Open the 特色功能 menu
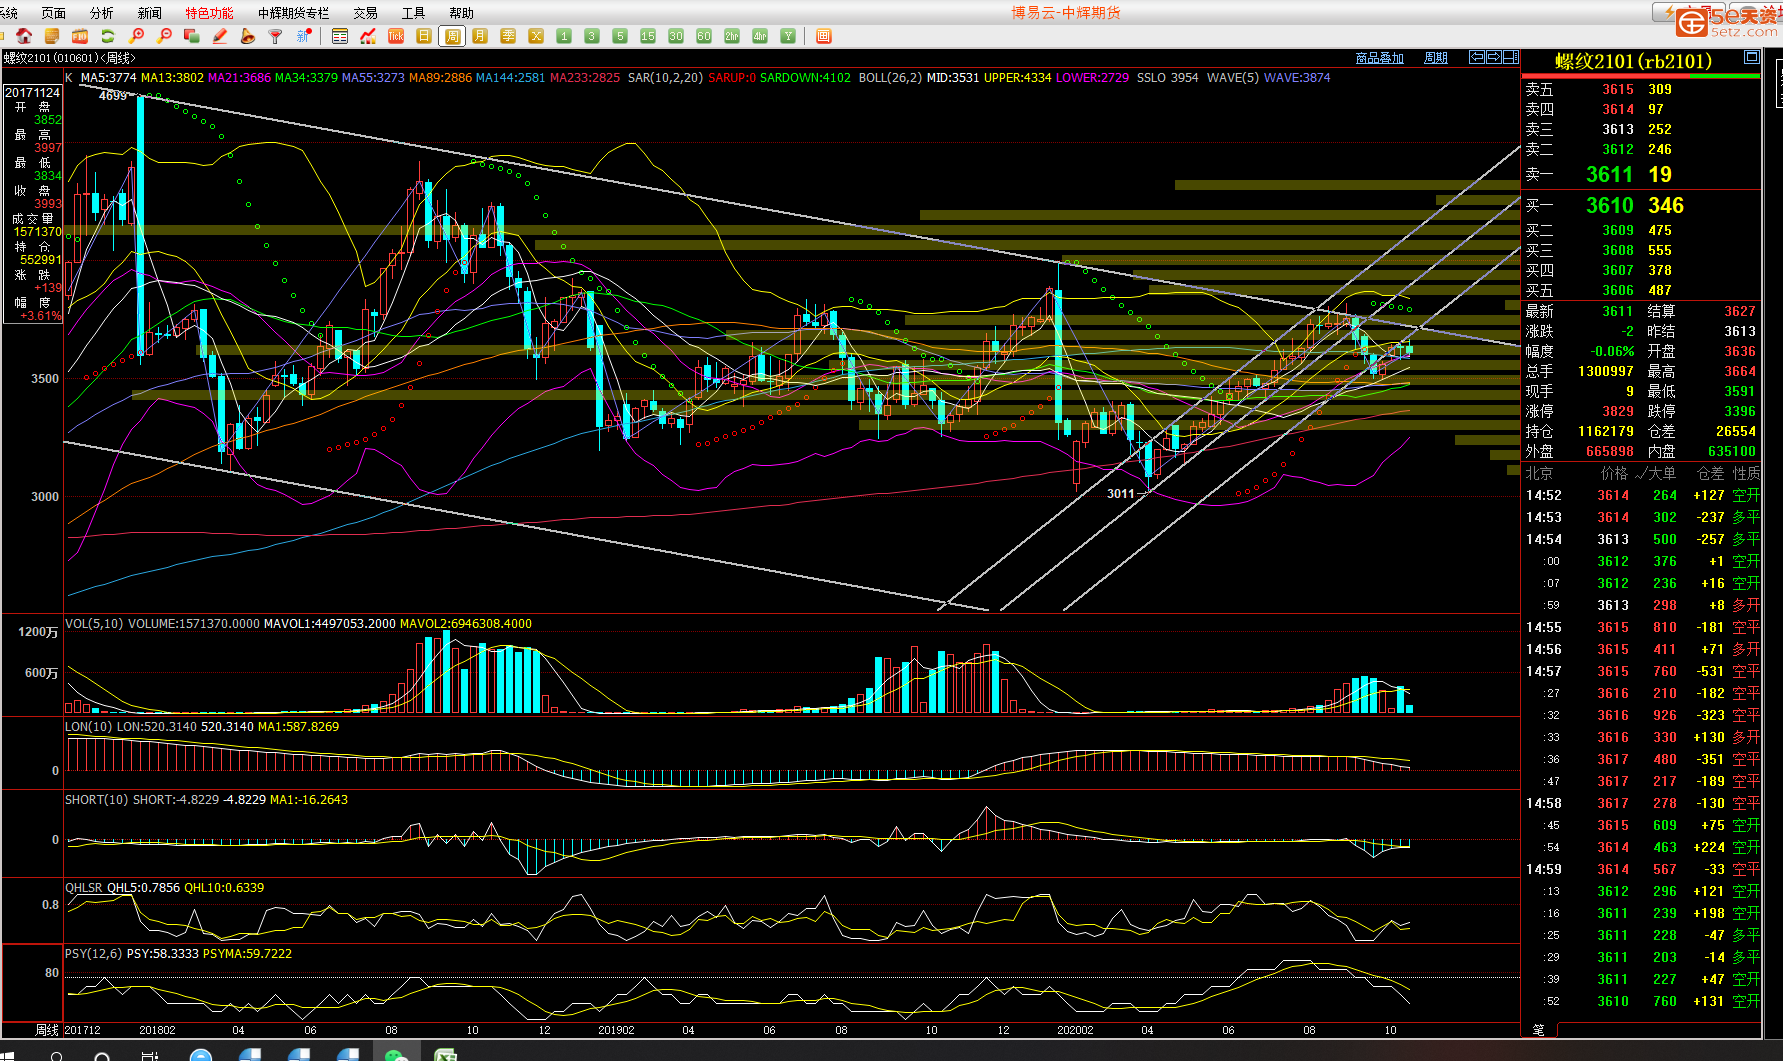 click(209, 13)
